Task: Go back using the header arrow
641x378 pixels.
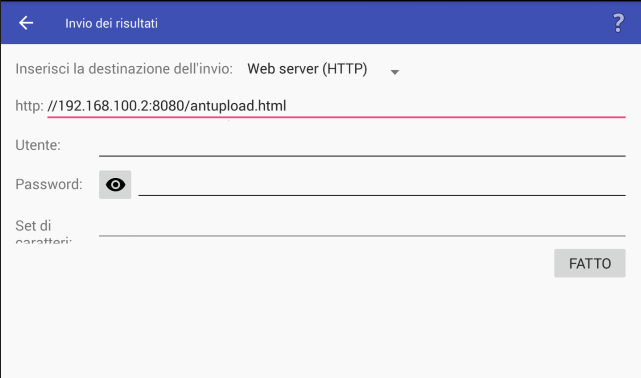Action: (26, 23)
